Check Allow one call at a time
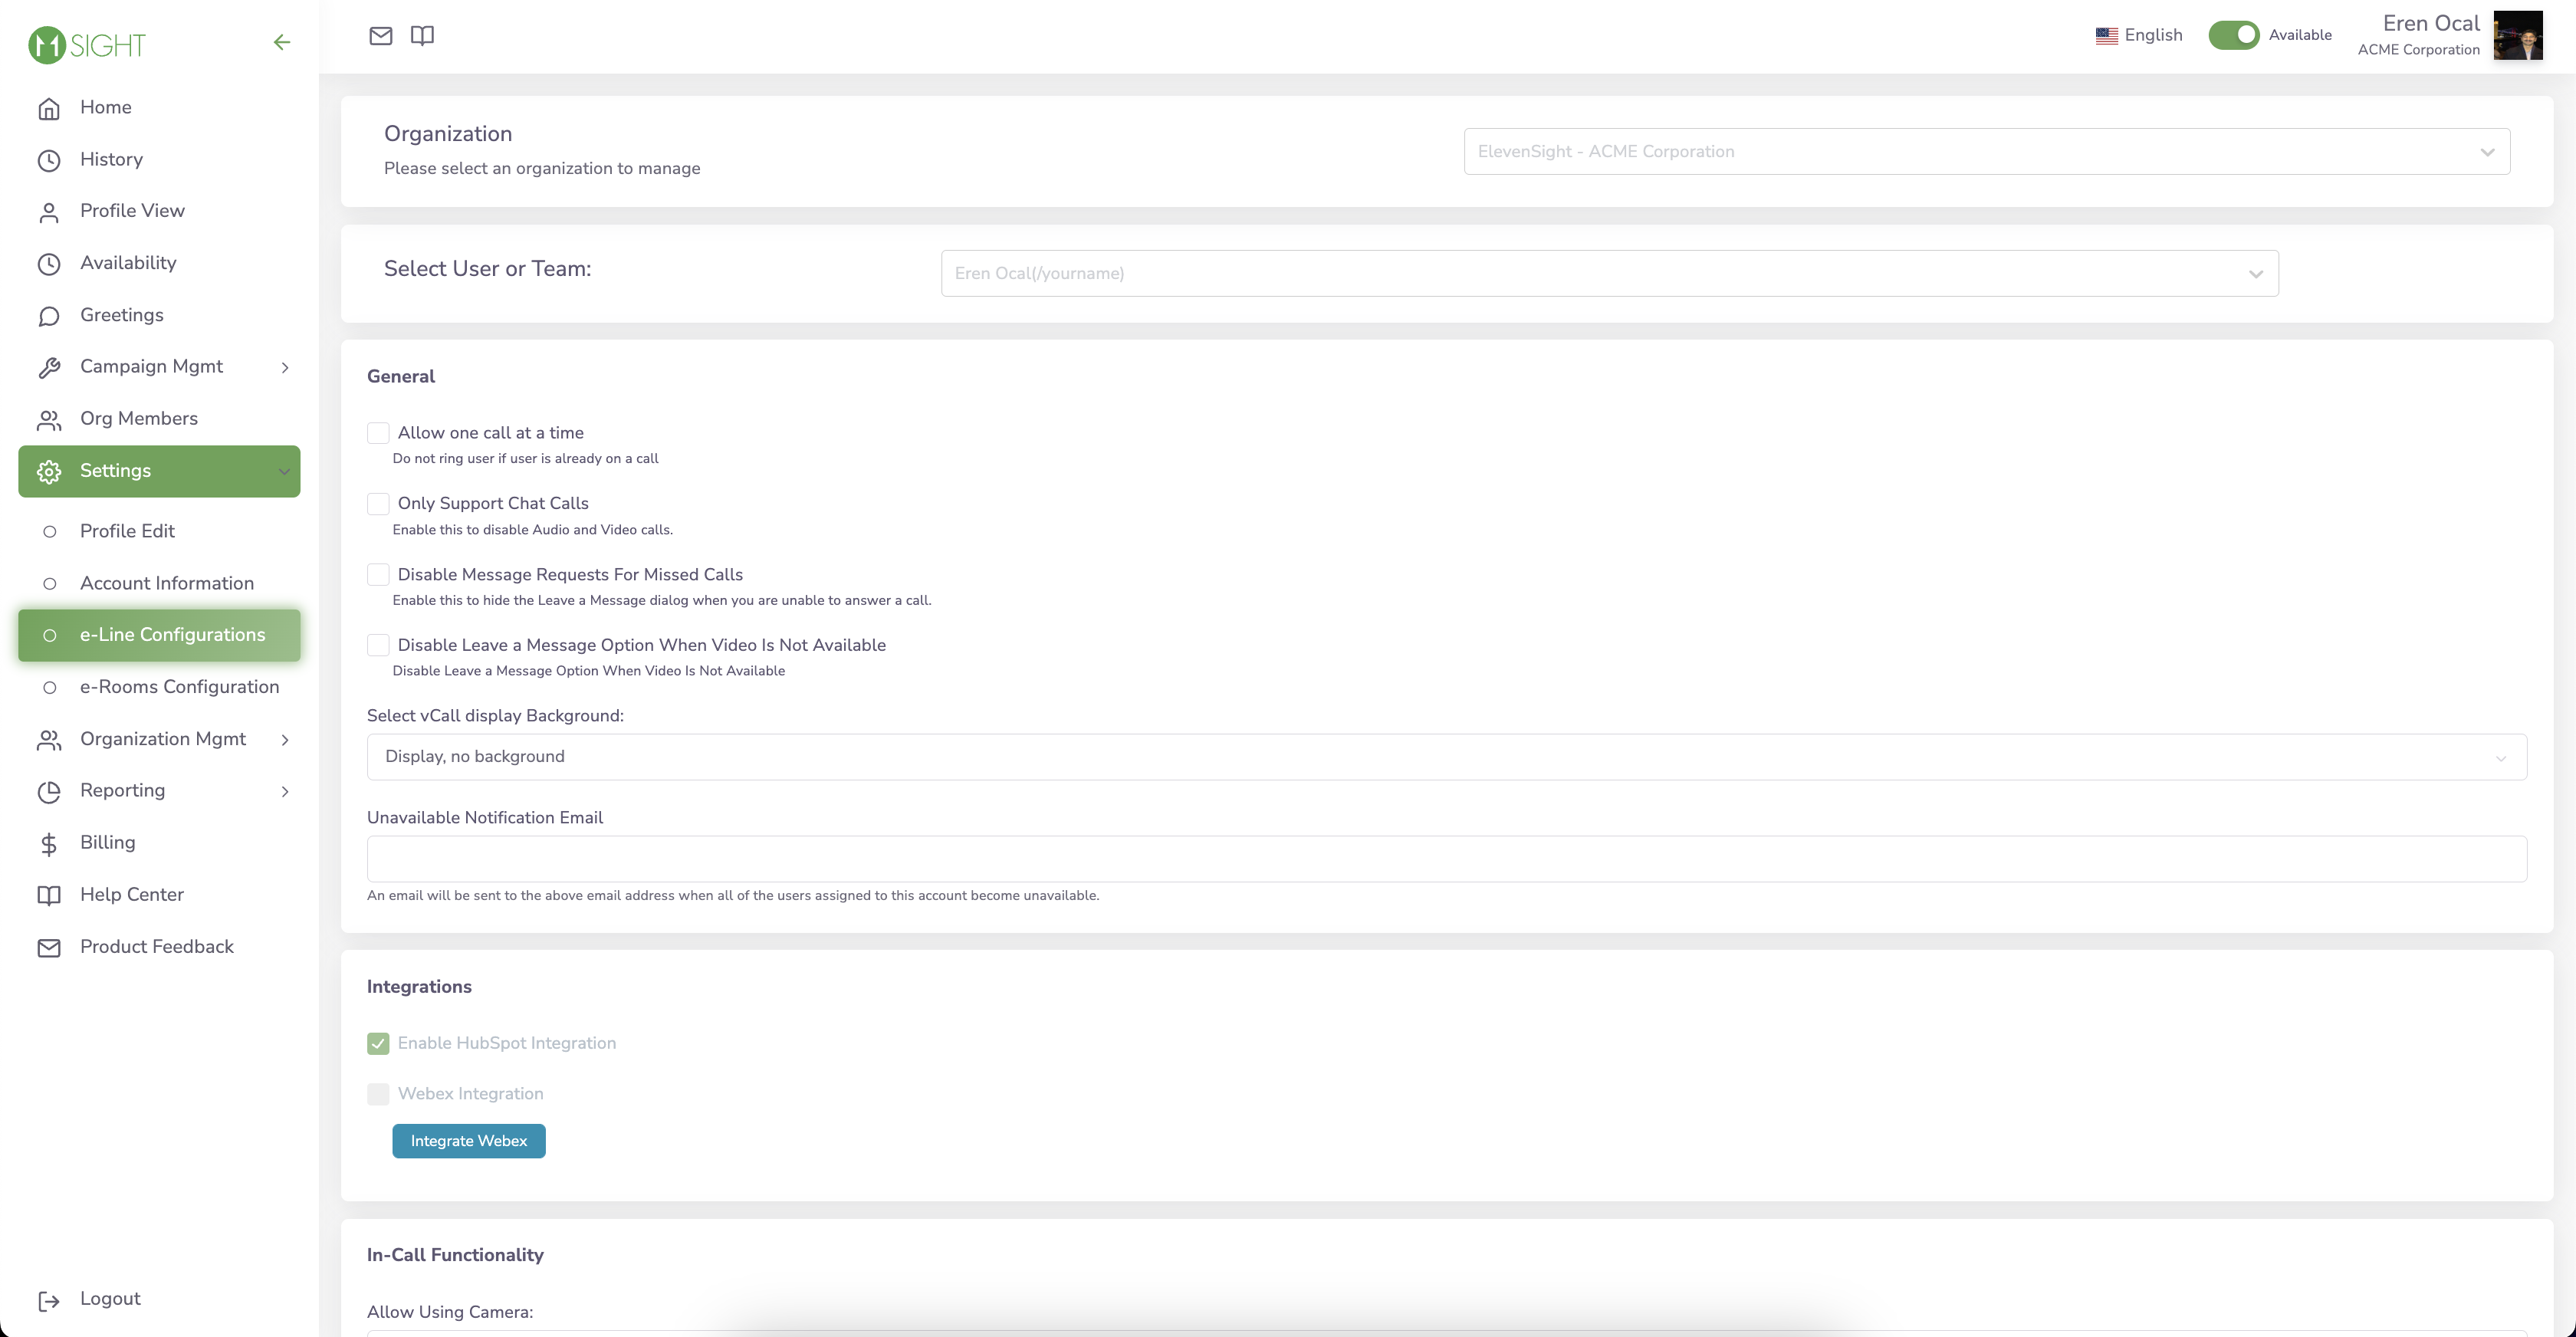The image size is (2576, 1337). point(378,433)
